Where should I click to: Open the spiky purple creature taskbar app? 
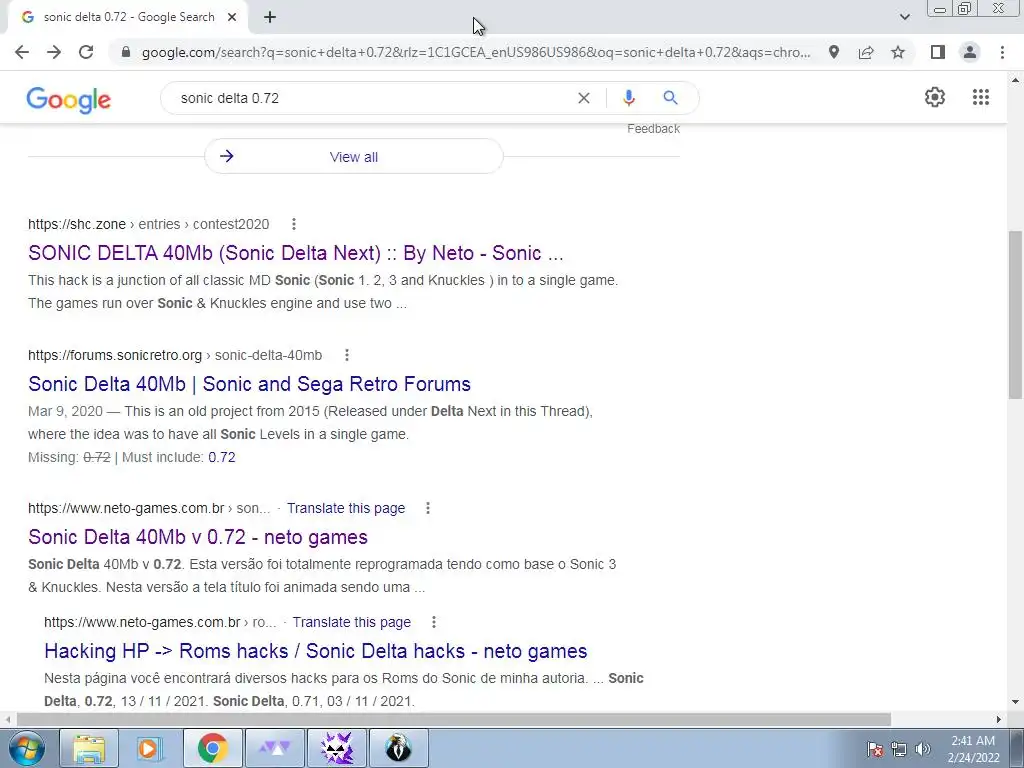point(336,748)
